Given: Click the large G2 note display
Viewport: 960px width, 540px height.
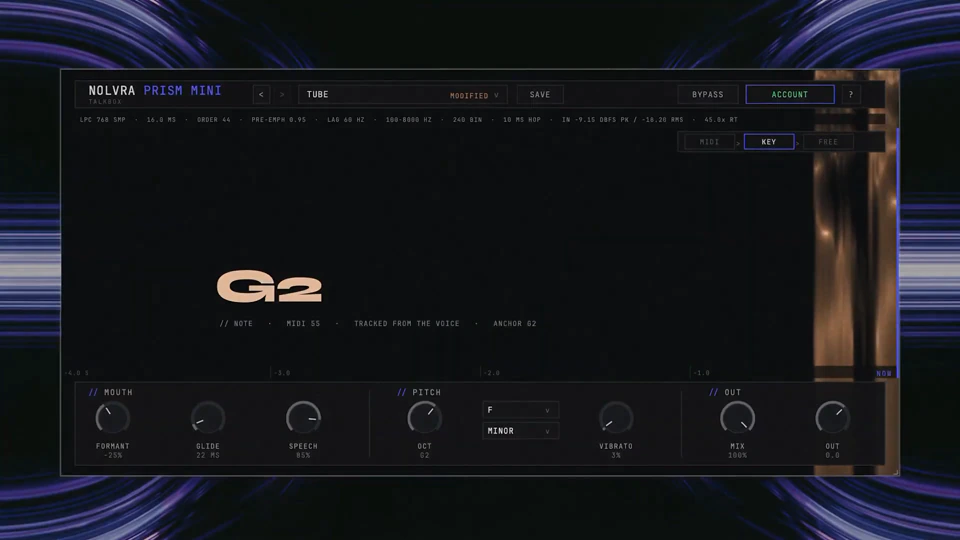Looking at the screenshot, I should (269, 286).
